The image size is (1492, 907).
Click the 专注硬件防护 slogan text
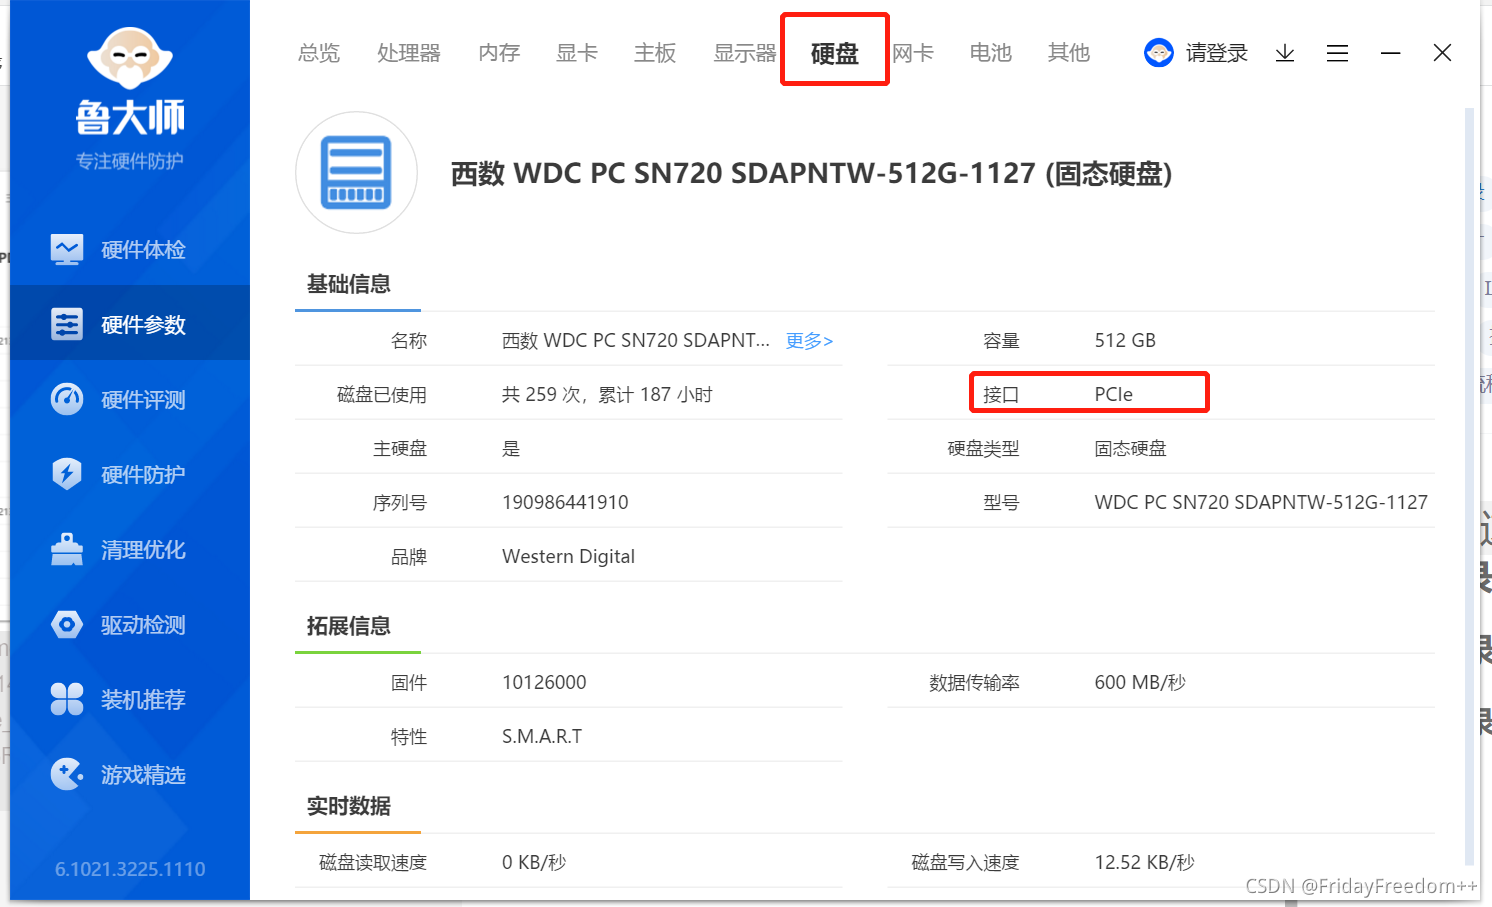[x=130, y=161]
